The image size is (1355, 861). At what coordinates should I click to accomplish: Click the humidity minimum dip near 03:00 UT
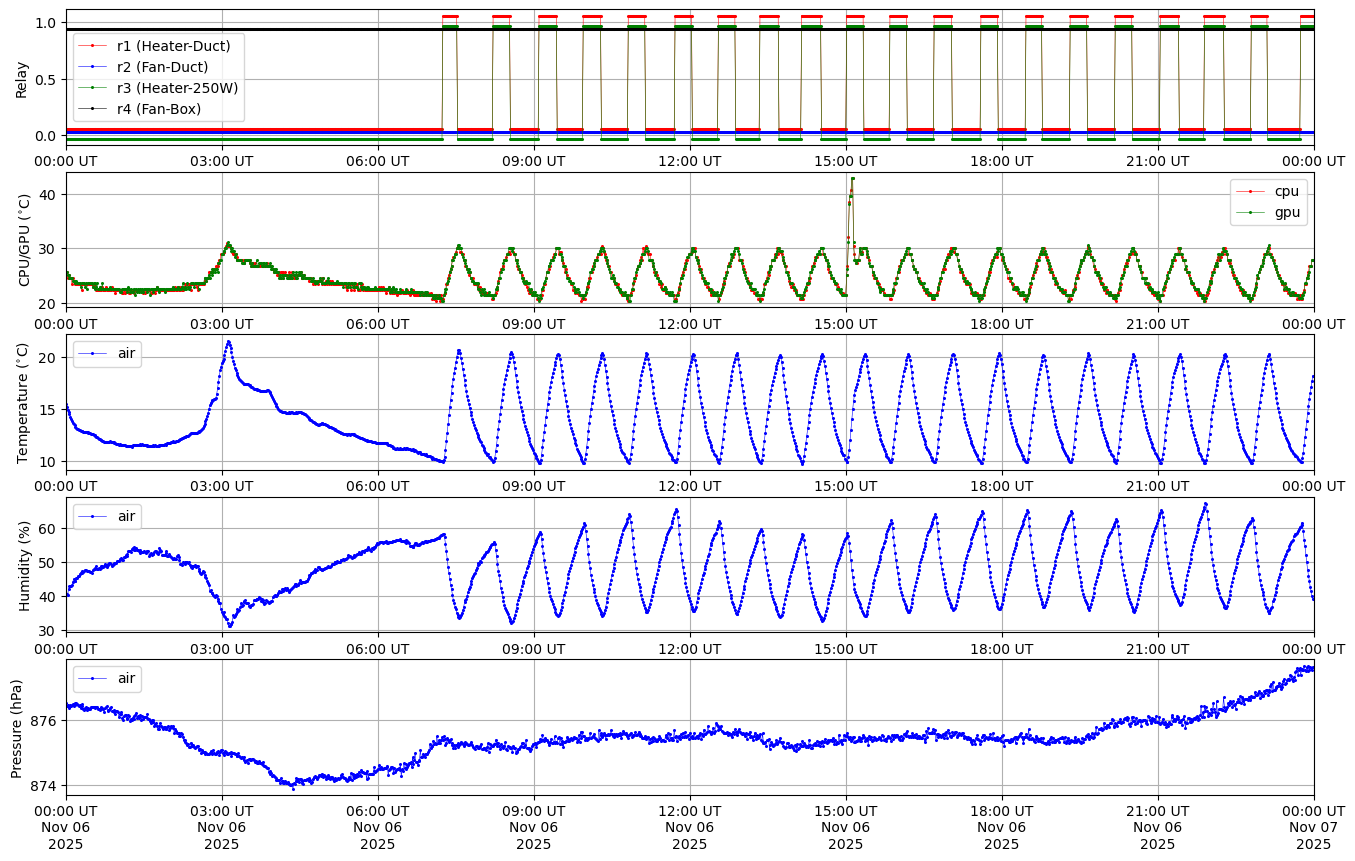[230, 626]
